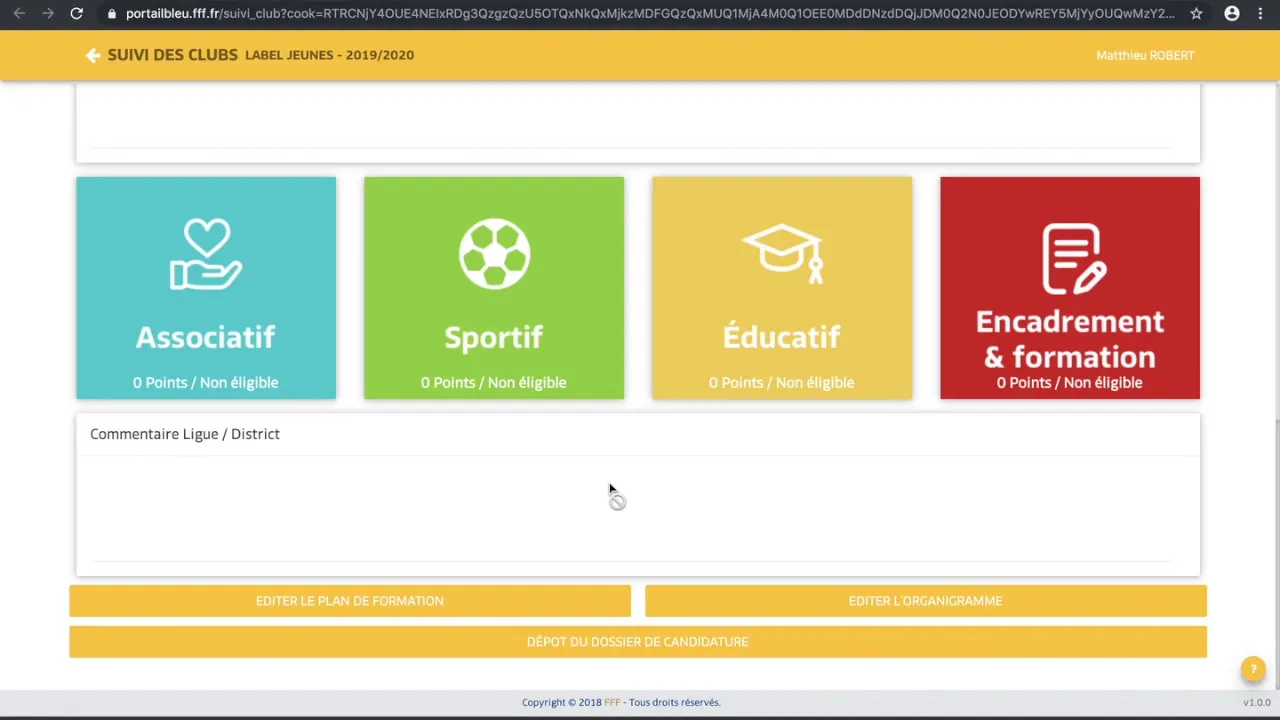Click the heart-in-hand Associatif icon
This screenshot has height=720, width=1280.
[206, 255]
